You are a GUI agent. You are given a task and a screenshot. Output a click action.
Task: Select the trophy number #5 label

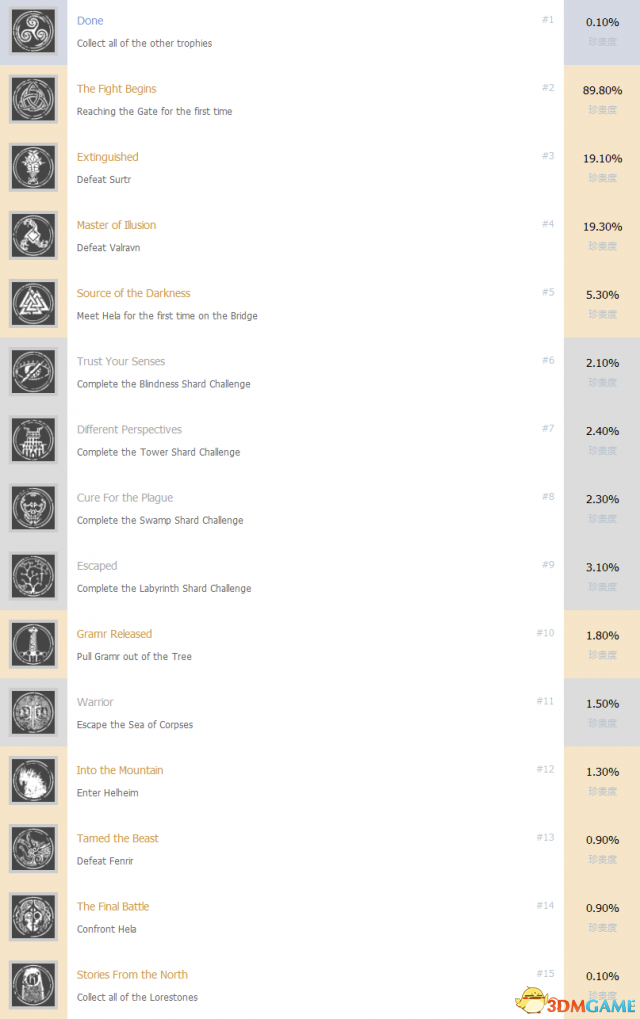click(548, 292)
